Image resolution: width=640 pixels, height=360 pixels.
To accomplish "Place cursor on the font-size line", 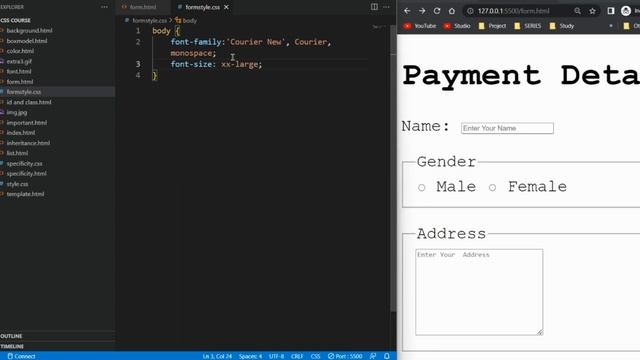I will point(216,64).
